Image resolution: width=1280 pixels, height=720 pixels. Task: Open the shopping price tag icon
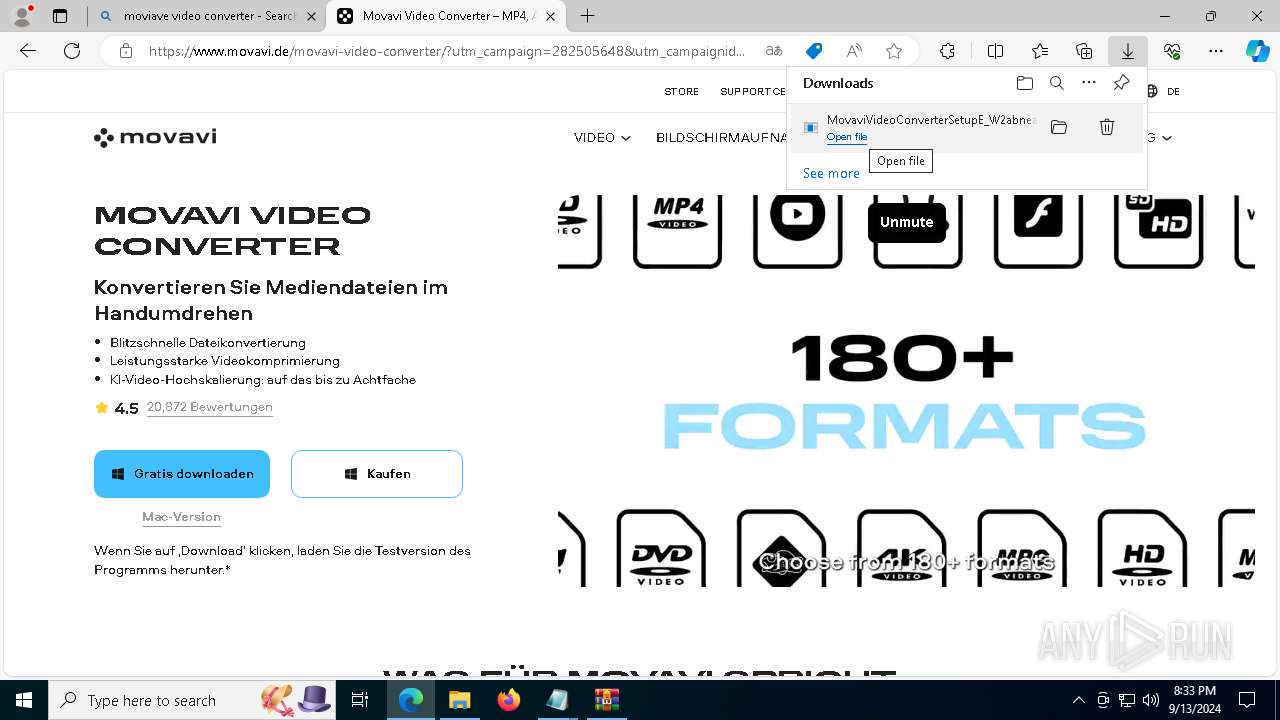[814, 51]
